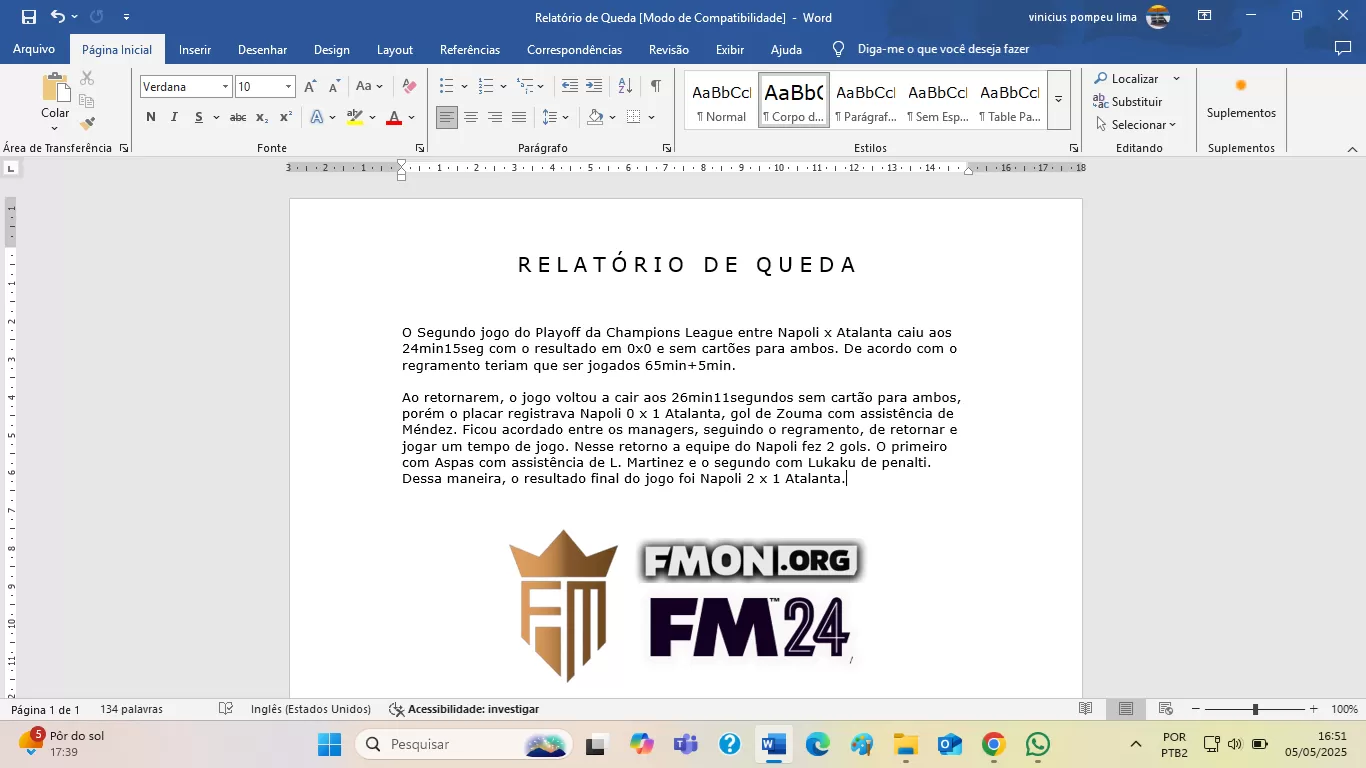Decrease paragraph indent

[x=570, y=87]
